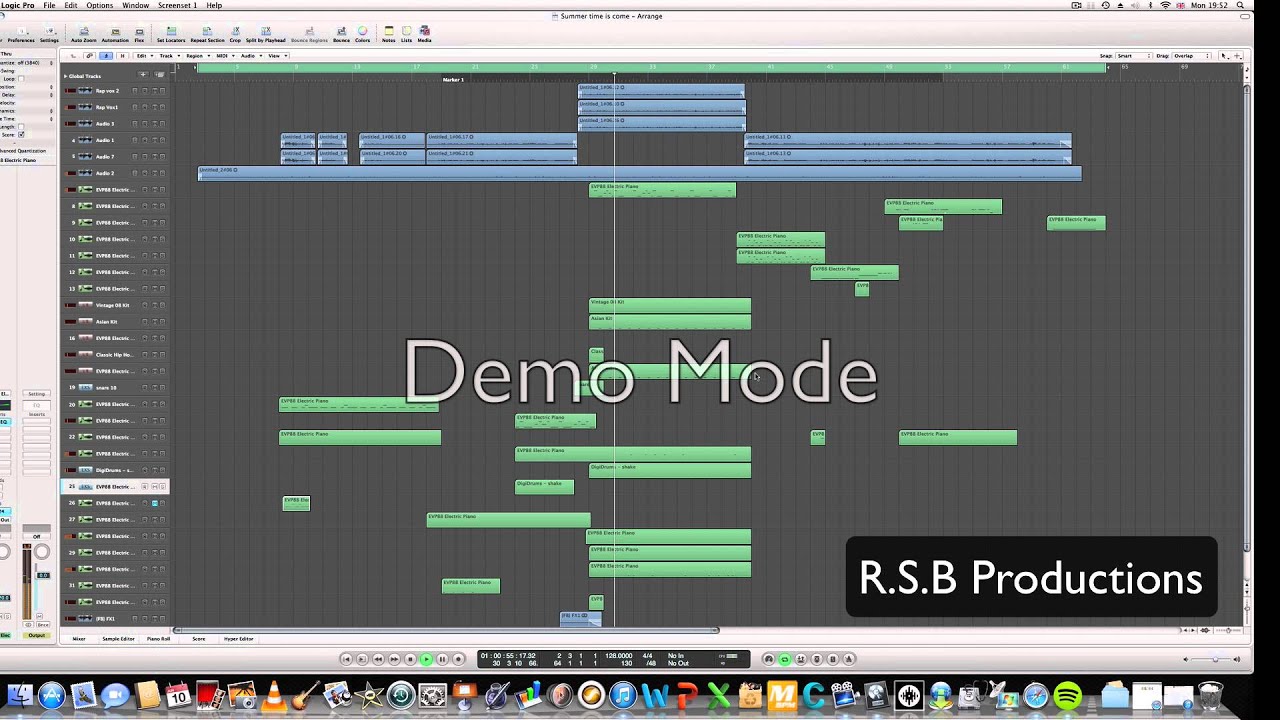Open the Screenset 1 menu
The image size is (1280, 720).
pyautogui.click(x=177, y=5)
